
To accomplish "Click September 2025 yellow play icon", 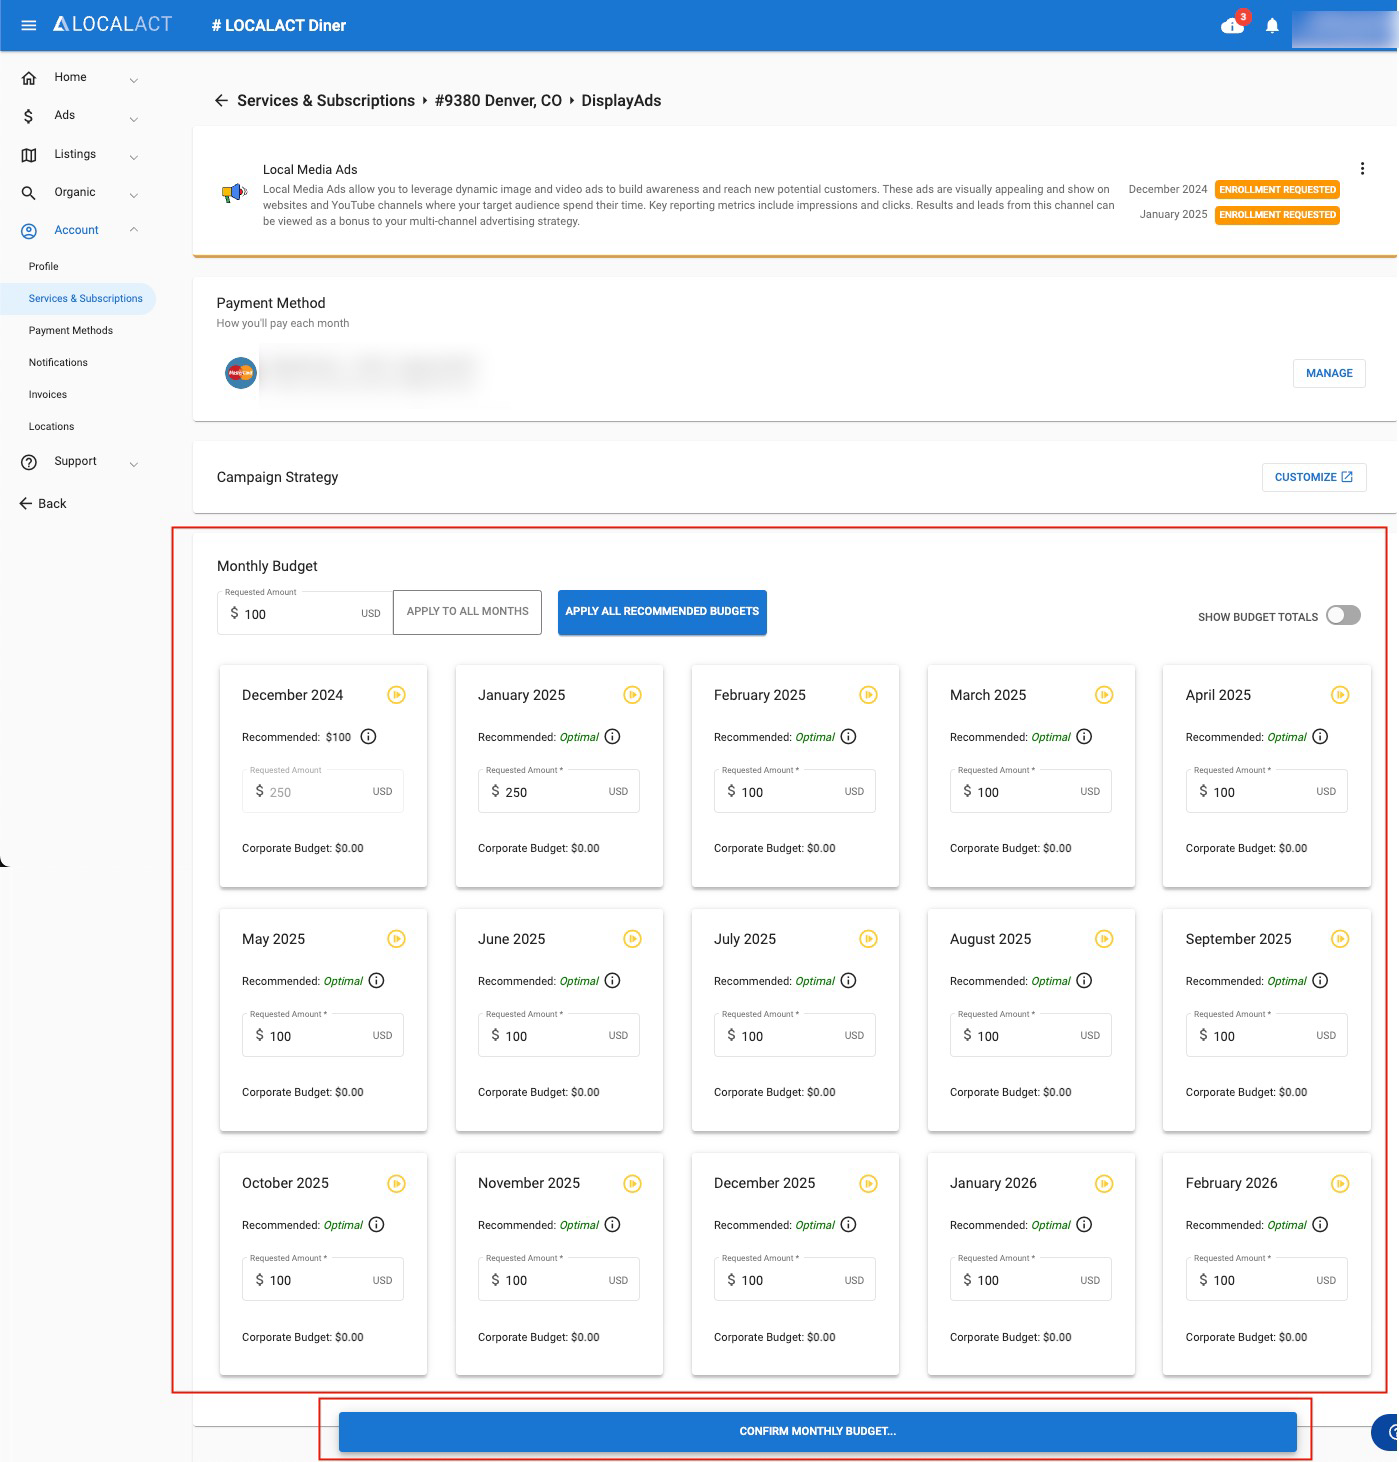I will point(1340,938).
